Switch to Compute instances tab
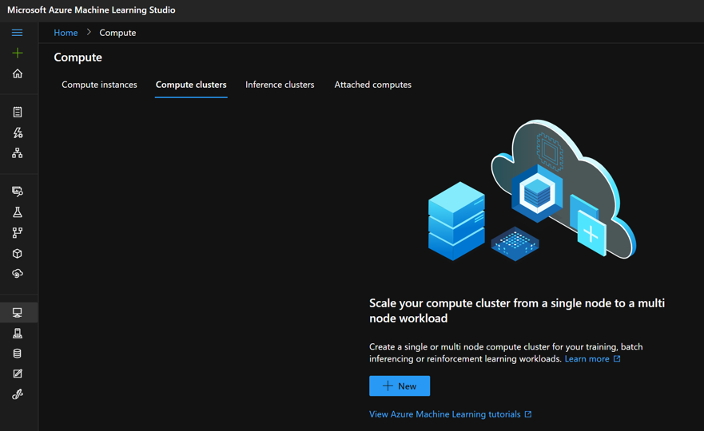This screenshot has width=704, height=431. [99, 85]
